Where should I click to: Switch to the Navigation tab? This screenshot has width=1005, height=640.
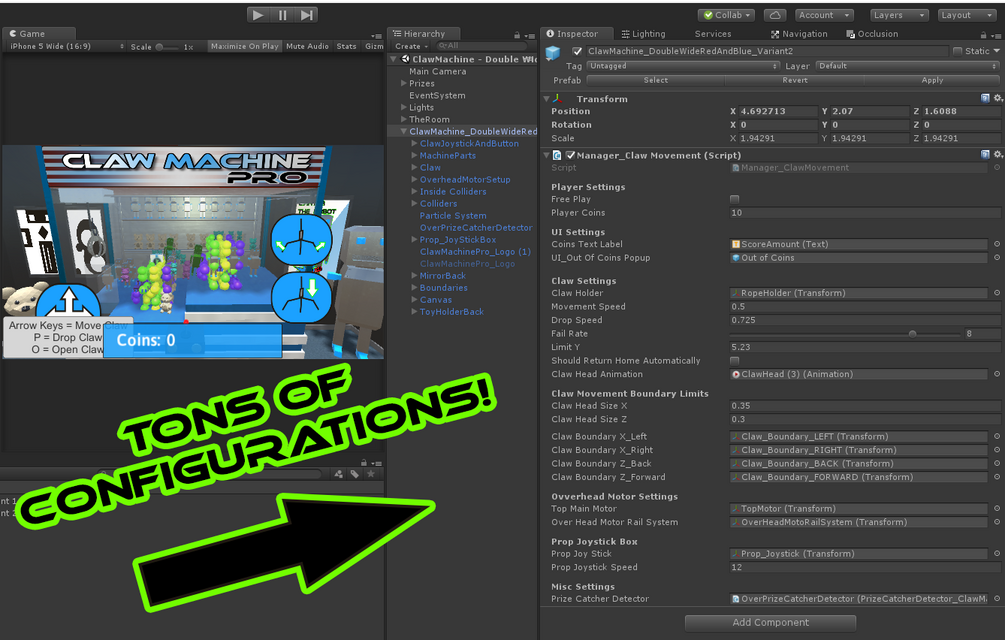799,33
